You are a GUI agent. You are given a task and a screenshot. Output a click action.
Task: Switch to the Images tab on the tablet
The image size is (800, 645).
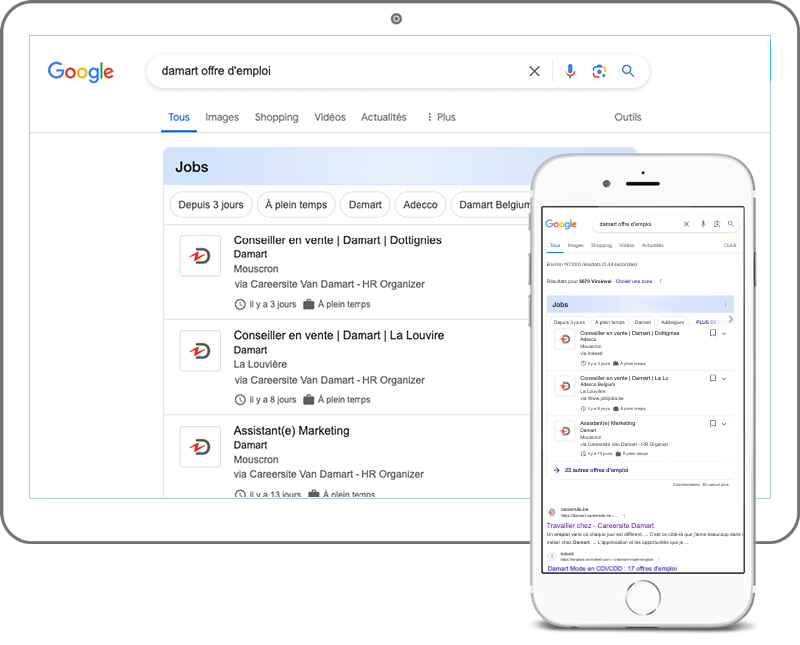tap(222, 117)
